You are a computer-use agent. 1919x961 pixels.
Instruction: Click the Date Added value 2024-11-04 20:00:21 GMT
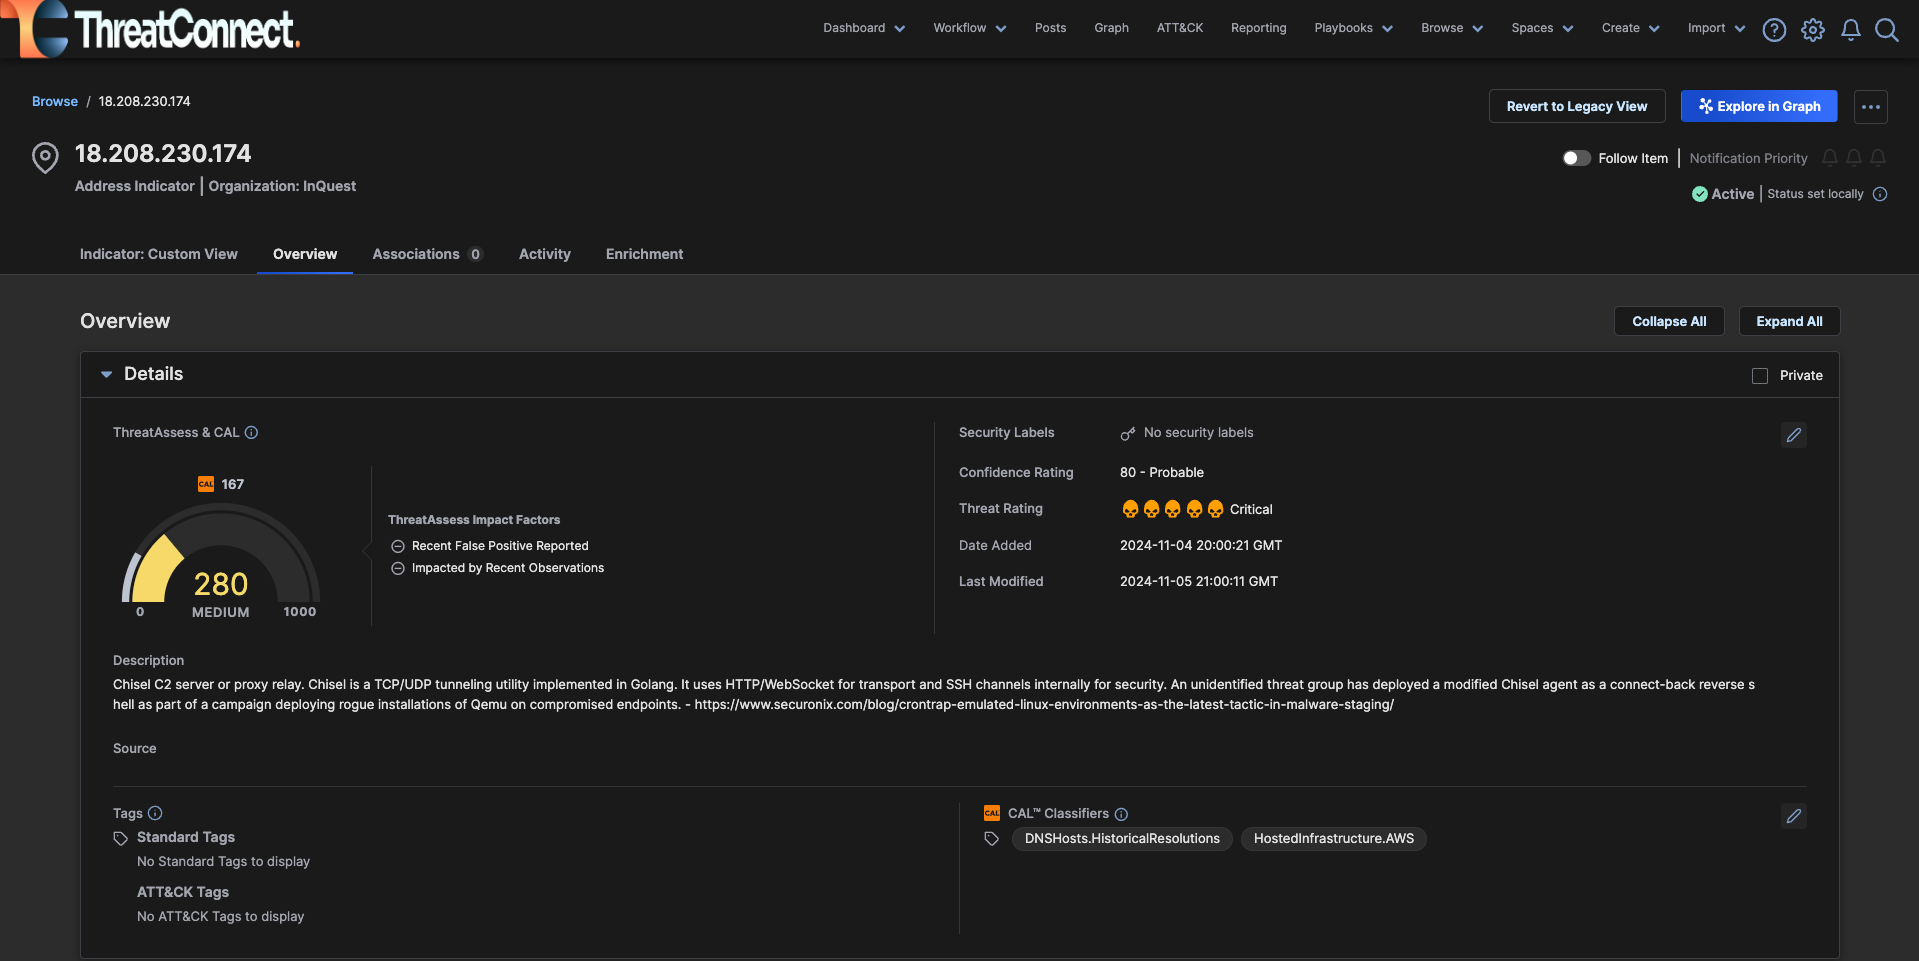pyautogui.click(x=1201, y=546)
